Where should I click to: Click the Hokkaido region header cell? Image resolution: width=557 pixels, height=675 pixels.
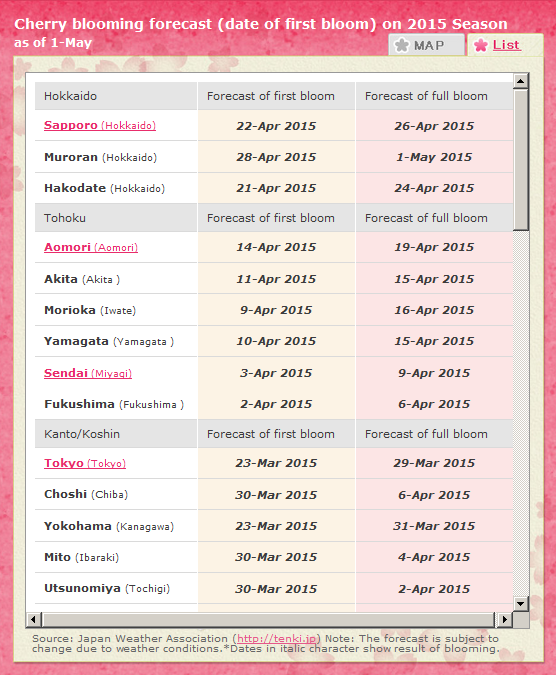(116, 96)
